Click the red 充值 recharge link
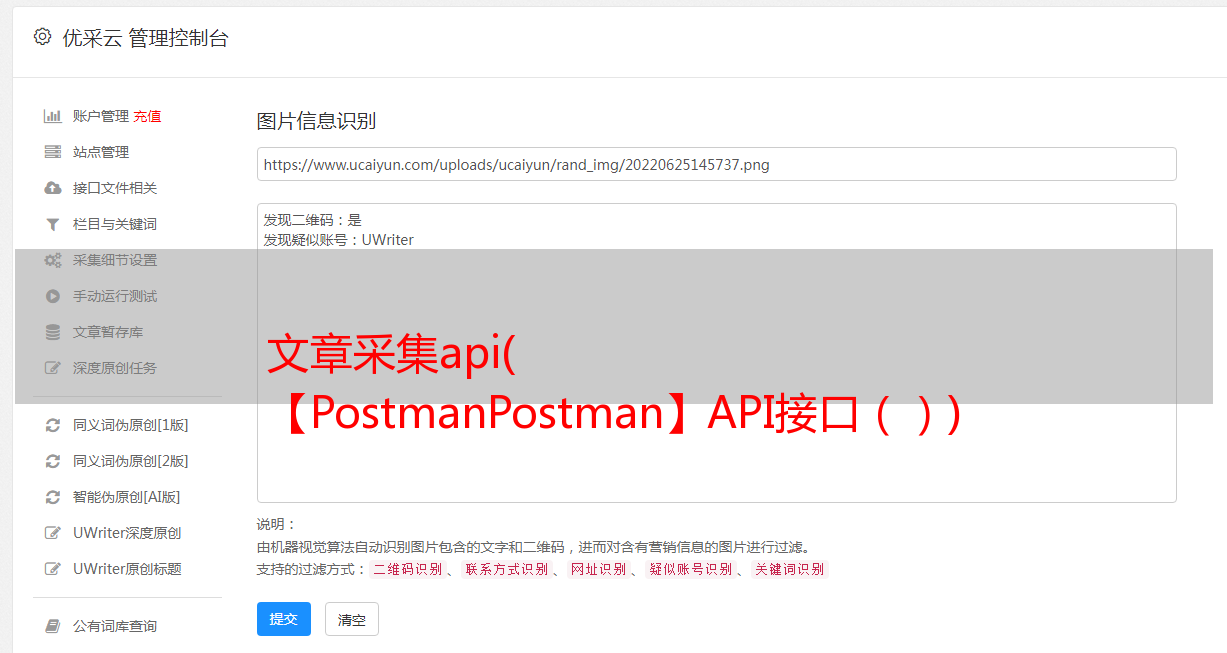This screenshot has height=653, width=1227. 147,116
